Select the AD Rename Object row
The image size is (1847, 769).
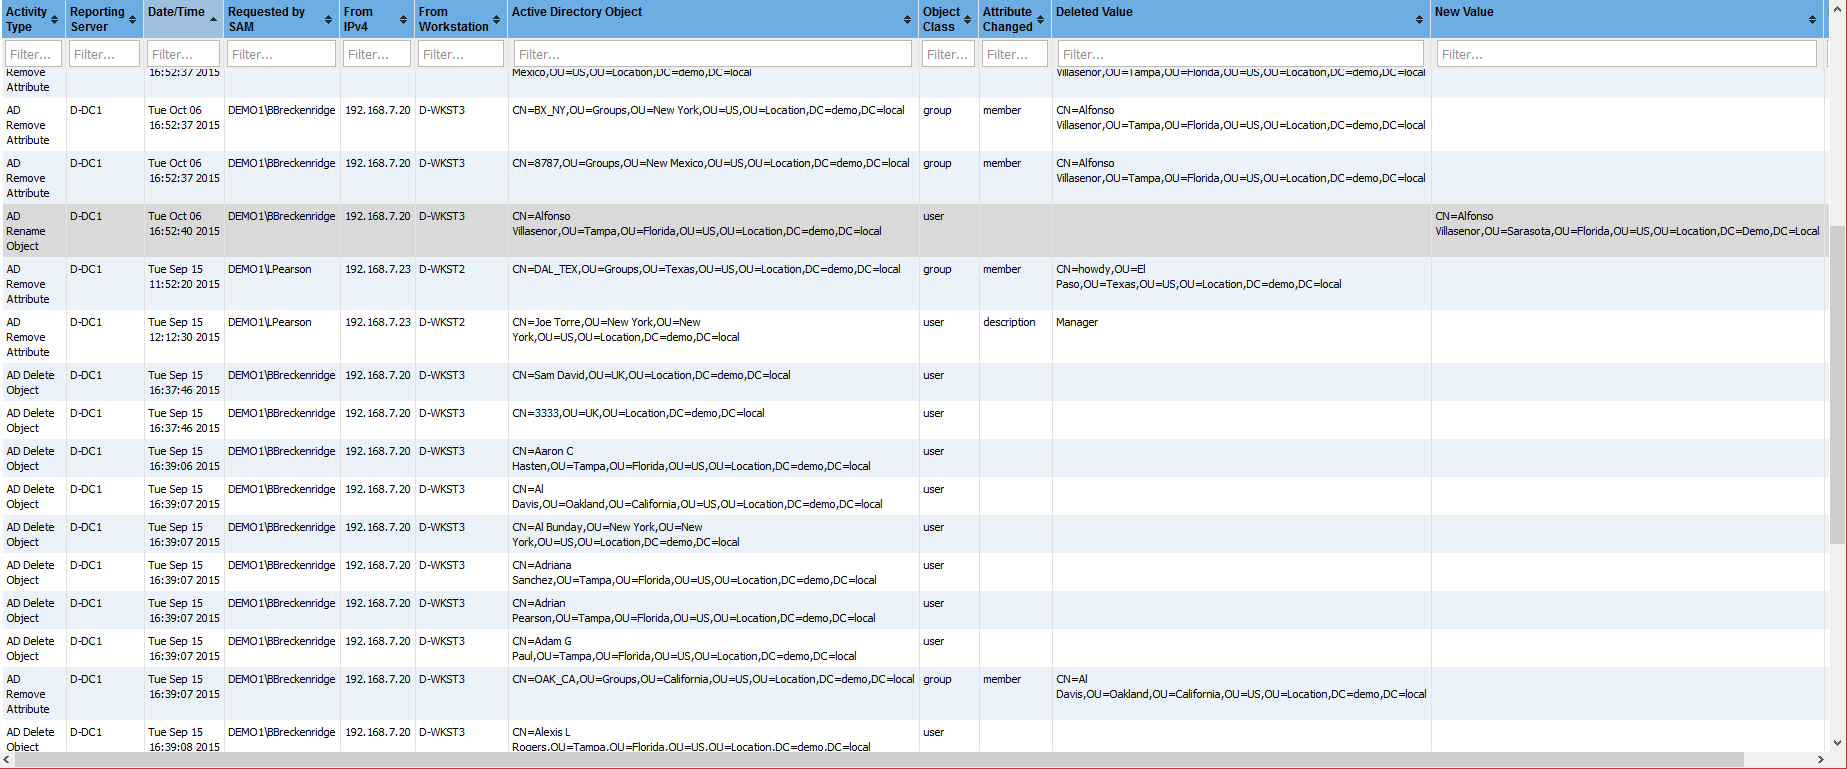click(x=700, y=231)
